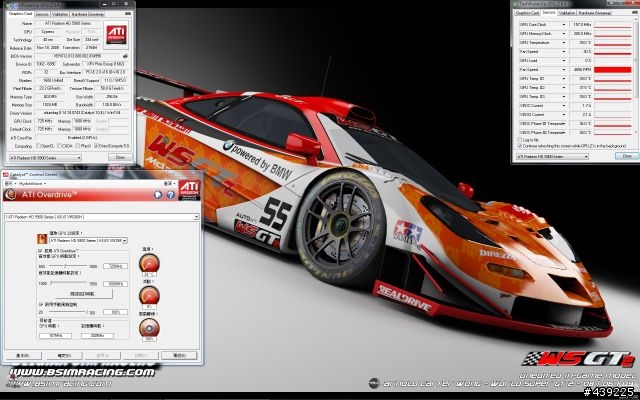Open the Options menu beside the ATI logo

pos(169,184)
